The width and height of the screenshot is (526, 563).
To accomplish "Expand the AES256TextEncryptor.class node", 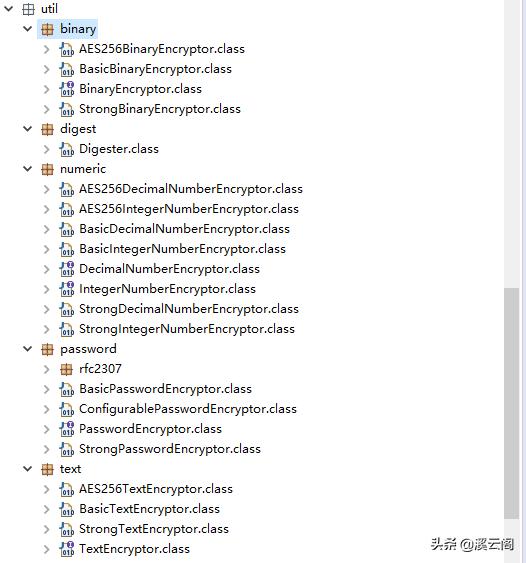I will click(x=47, y=489).
